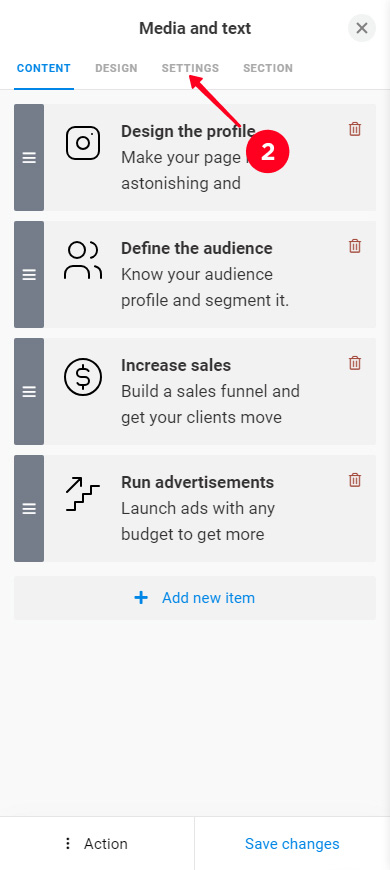Go to the Section tab
The width and height of the screenshot is (390, 870).
pyautogui.click(x=268, y=68)
